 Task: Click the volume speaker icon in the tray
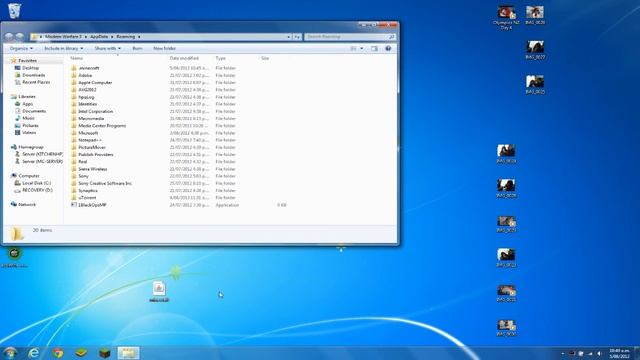(x=599, y=353)
